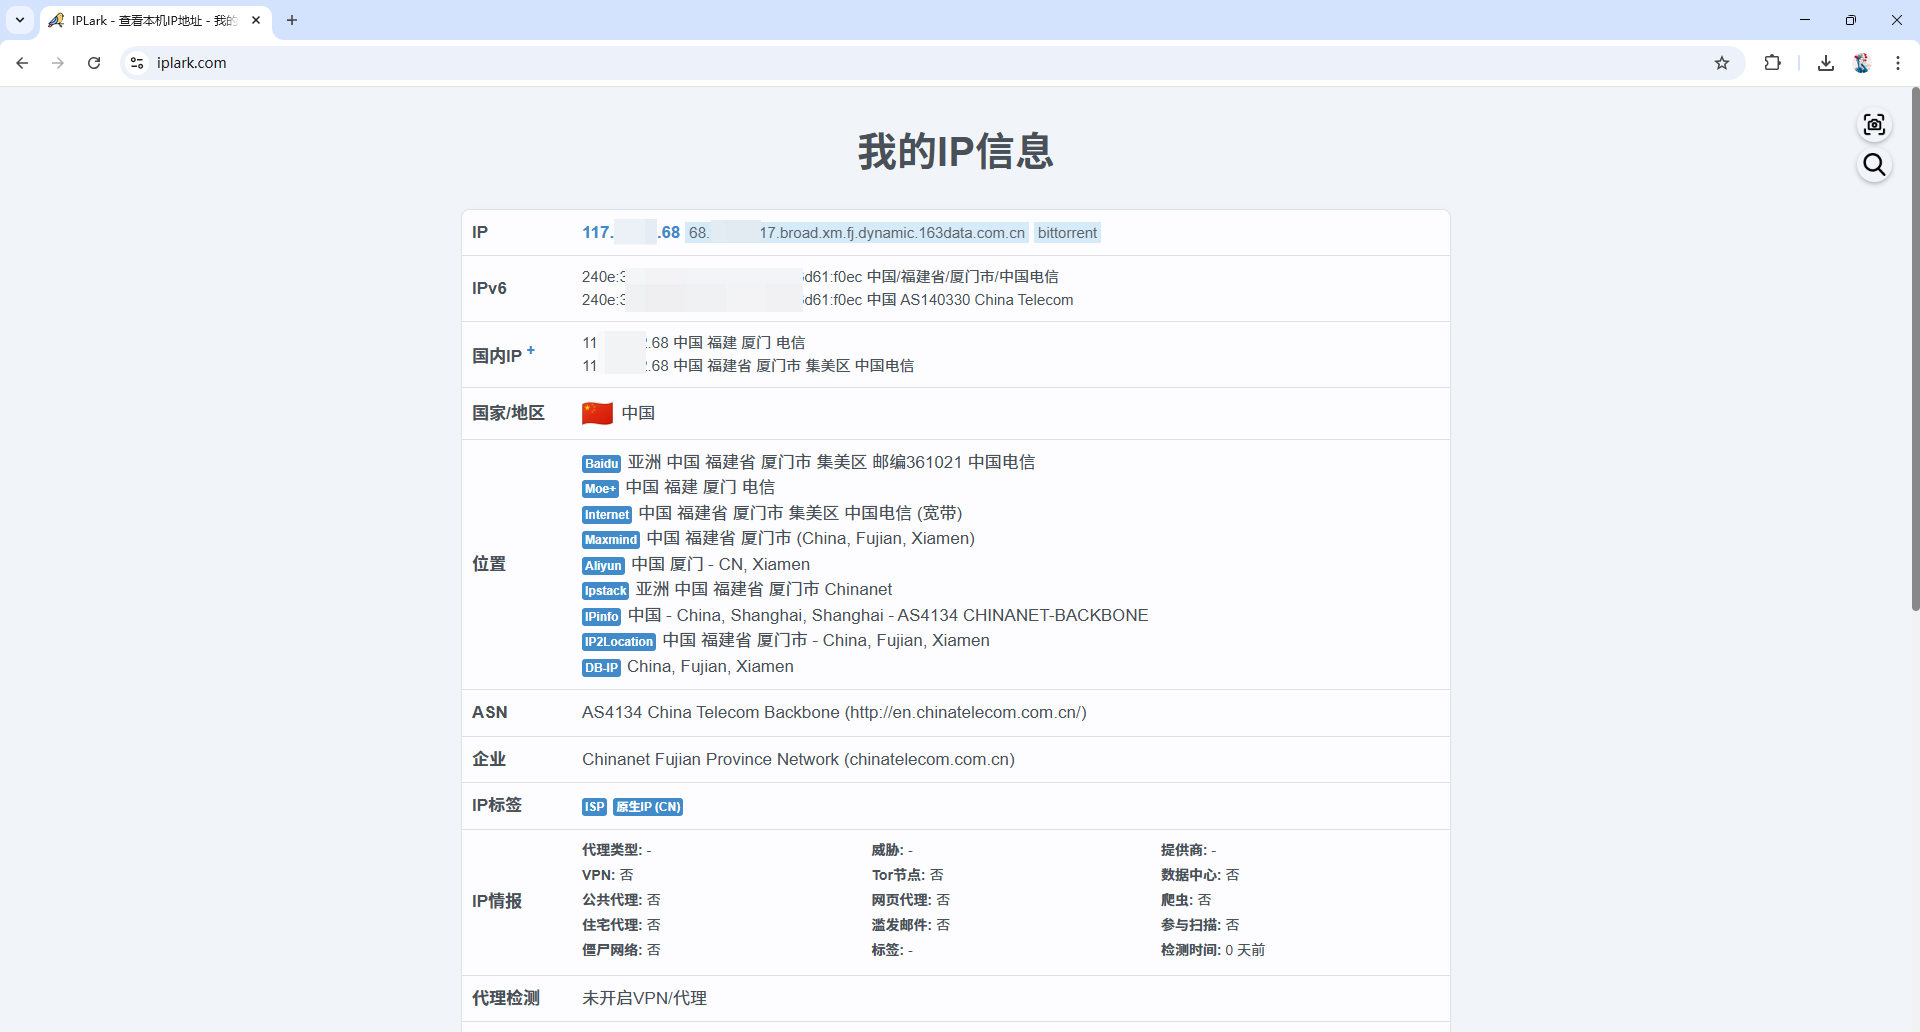Click the browser forward arrow

[x=58, y=63]
